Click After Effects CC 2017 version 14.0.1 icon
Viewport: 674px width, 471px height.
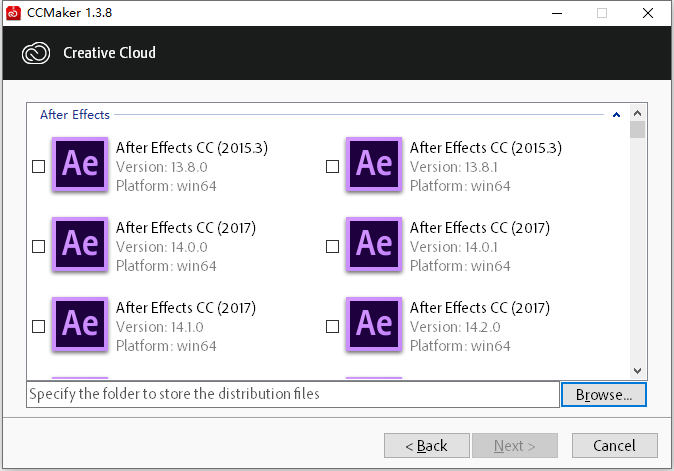[x=374, y=244]
